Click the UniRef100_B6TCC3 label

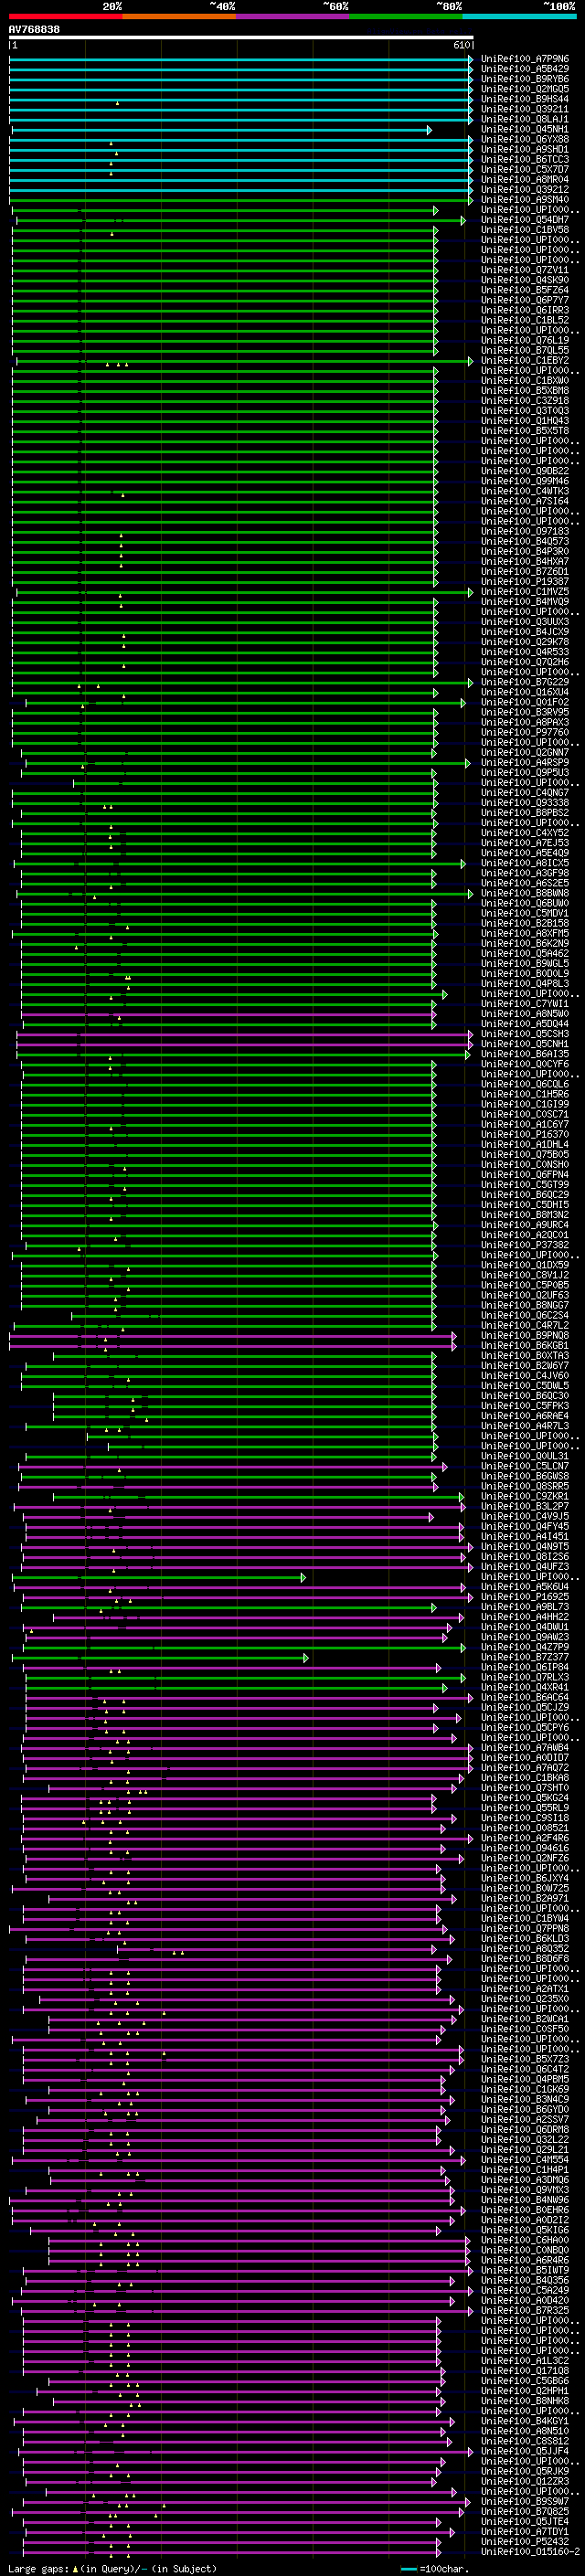click(x=525, y=159)
